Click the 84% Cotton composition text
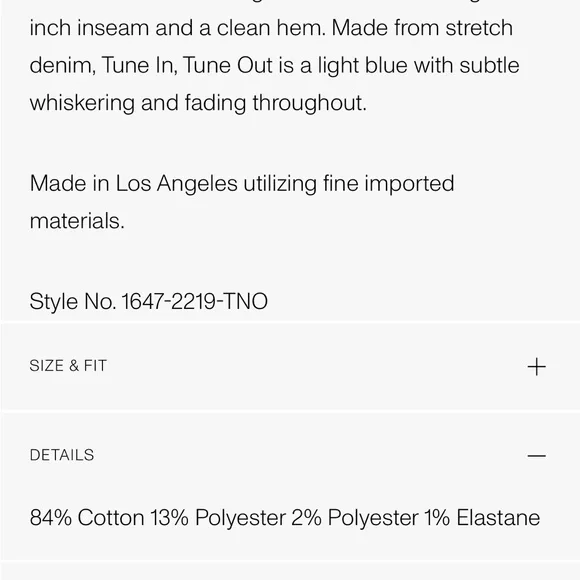 click(x=87, y=517)
